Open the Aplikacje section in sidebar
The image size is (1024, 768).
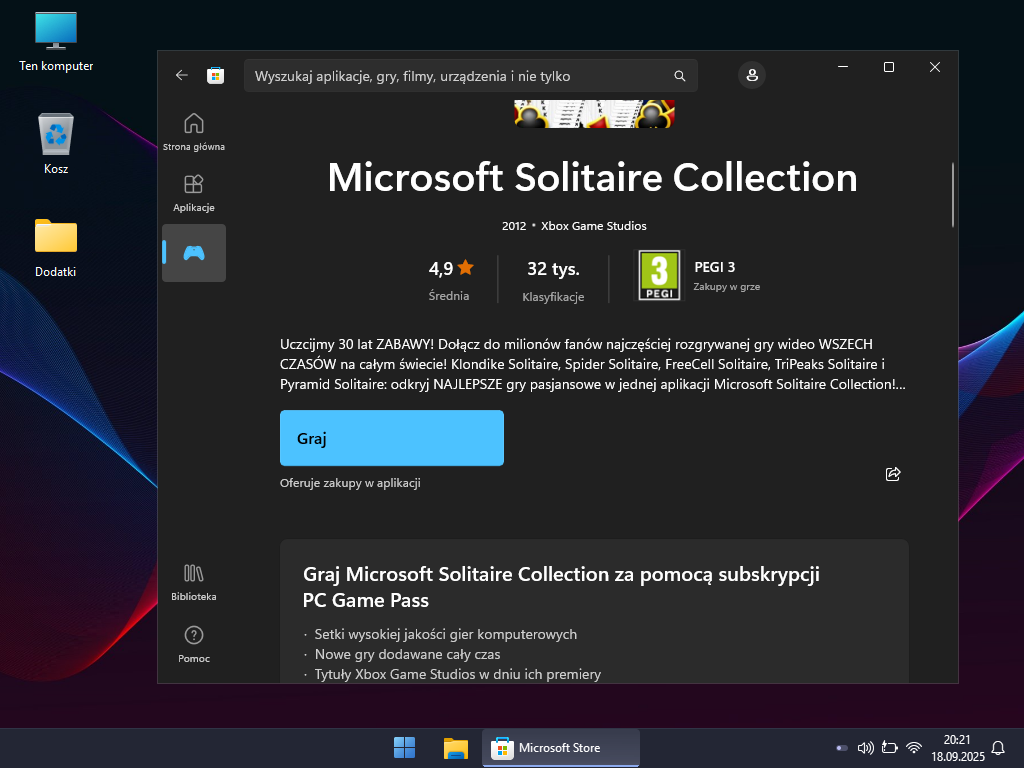pos(194,192)
